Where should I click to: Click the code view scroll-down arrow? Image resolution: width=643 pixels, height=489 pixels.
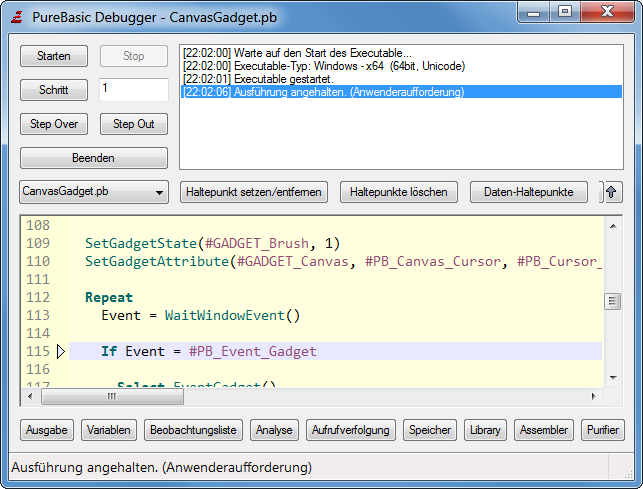point(613,377)
